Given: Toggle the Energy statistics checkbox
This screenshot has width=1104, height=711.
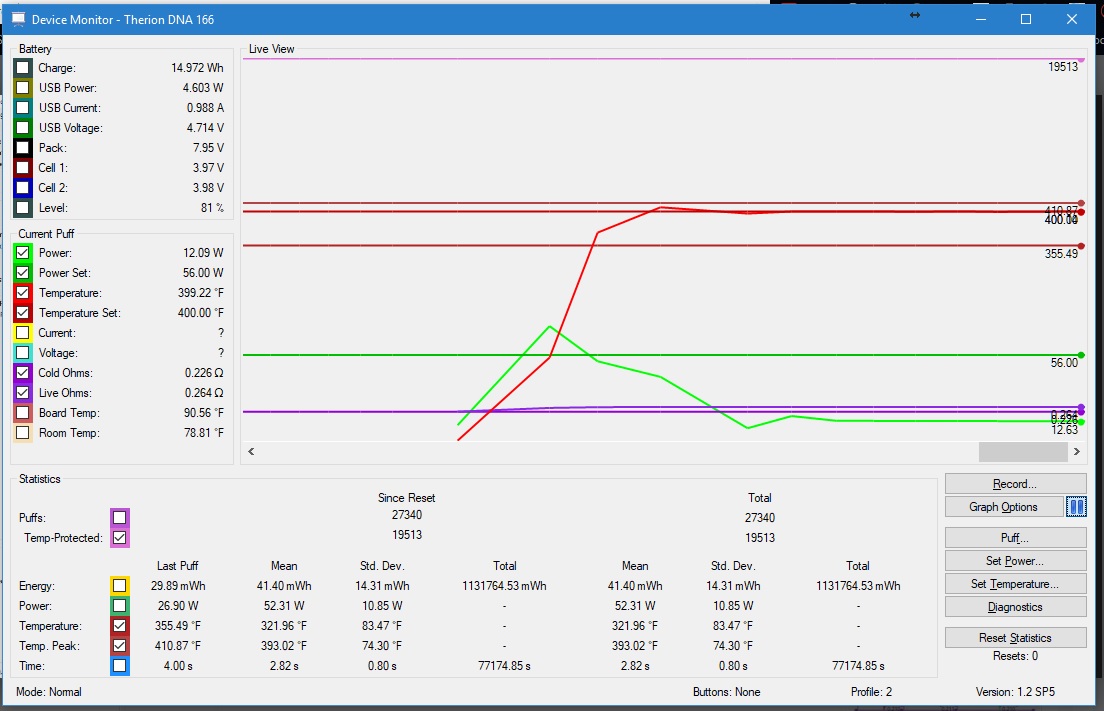Looking at the screenshot, I should [120, 586].
